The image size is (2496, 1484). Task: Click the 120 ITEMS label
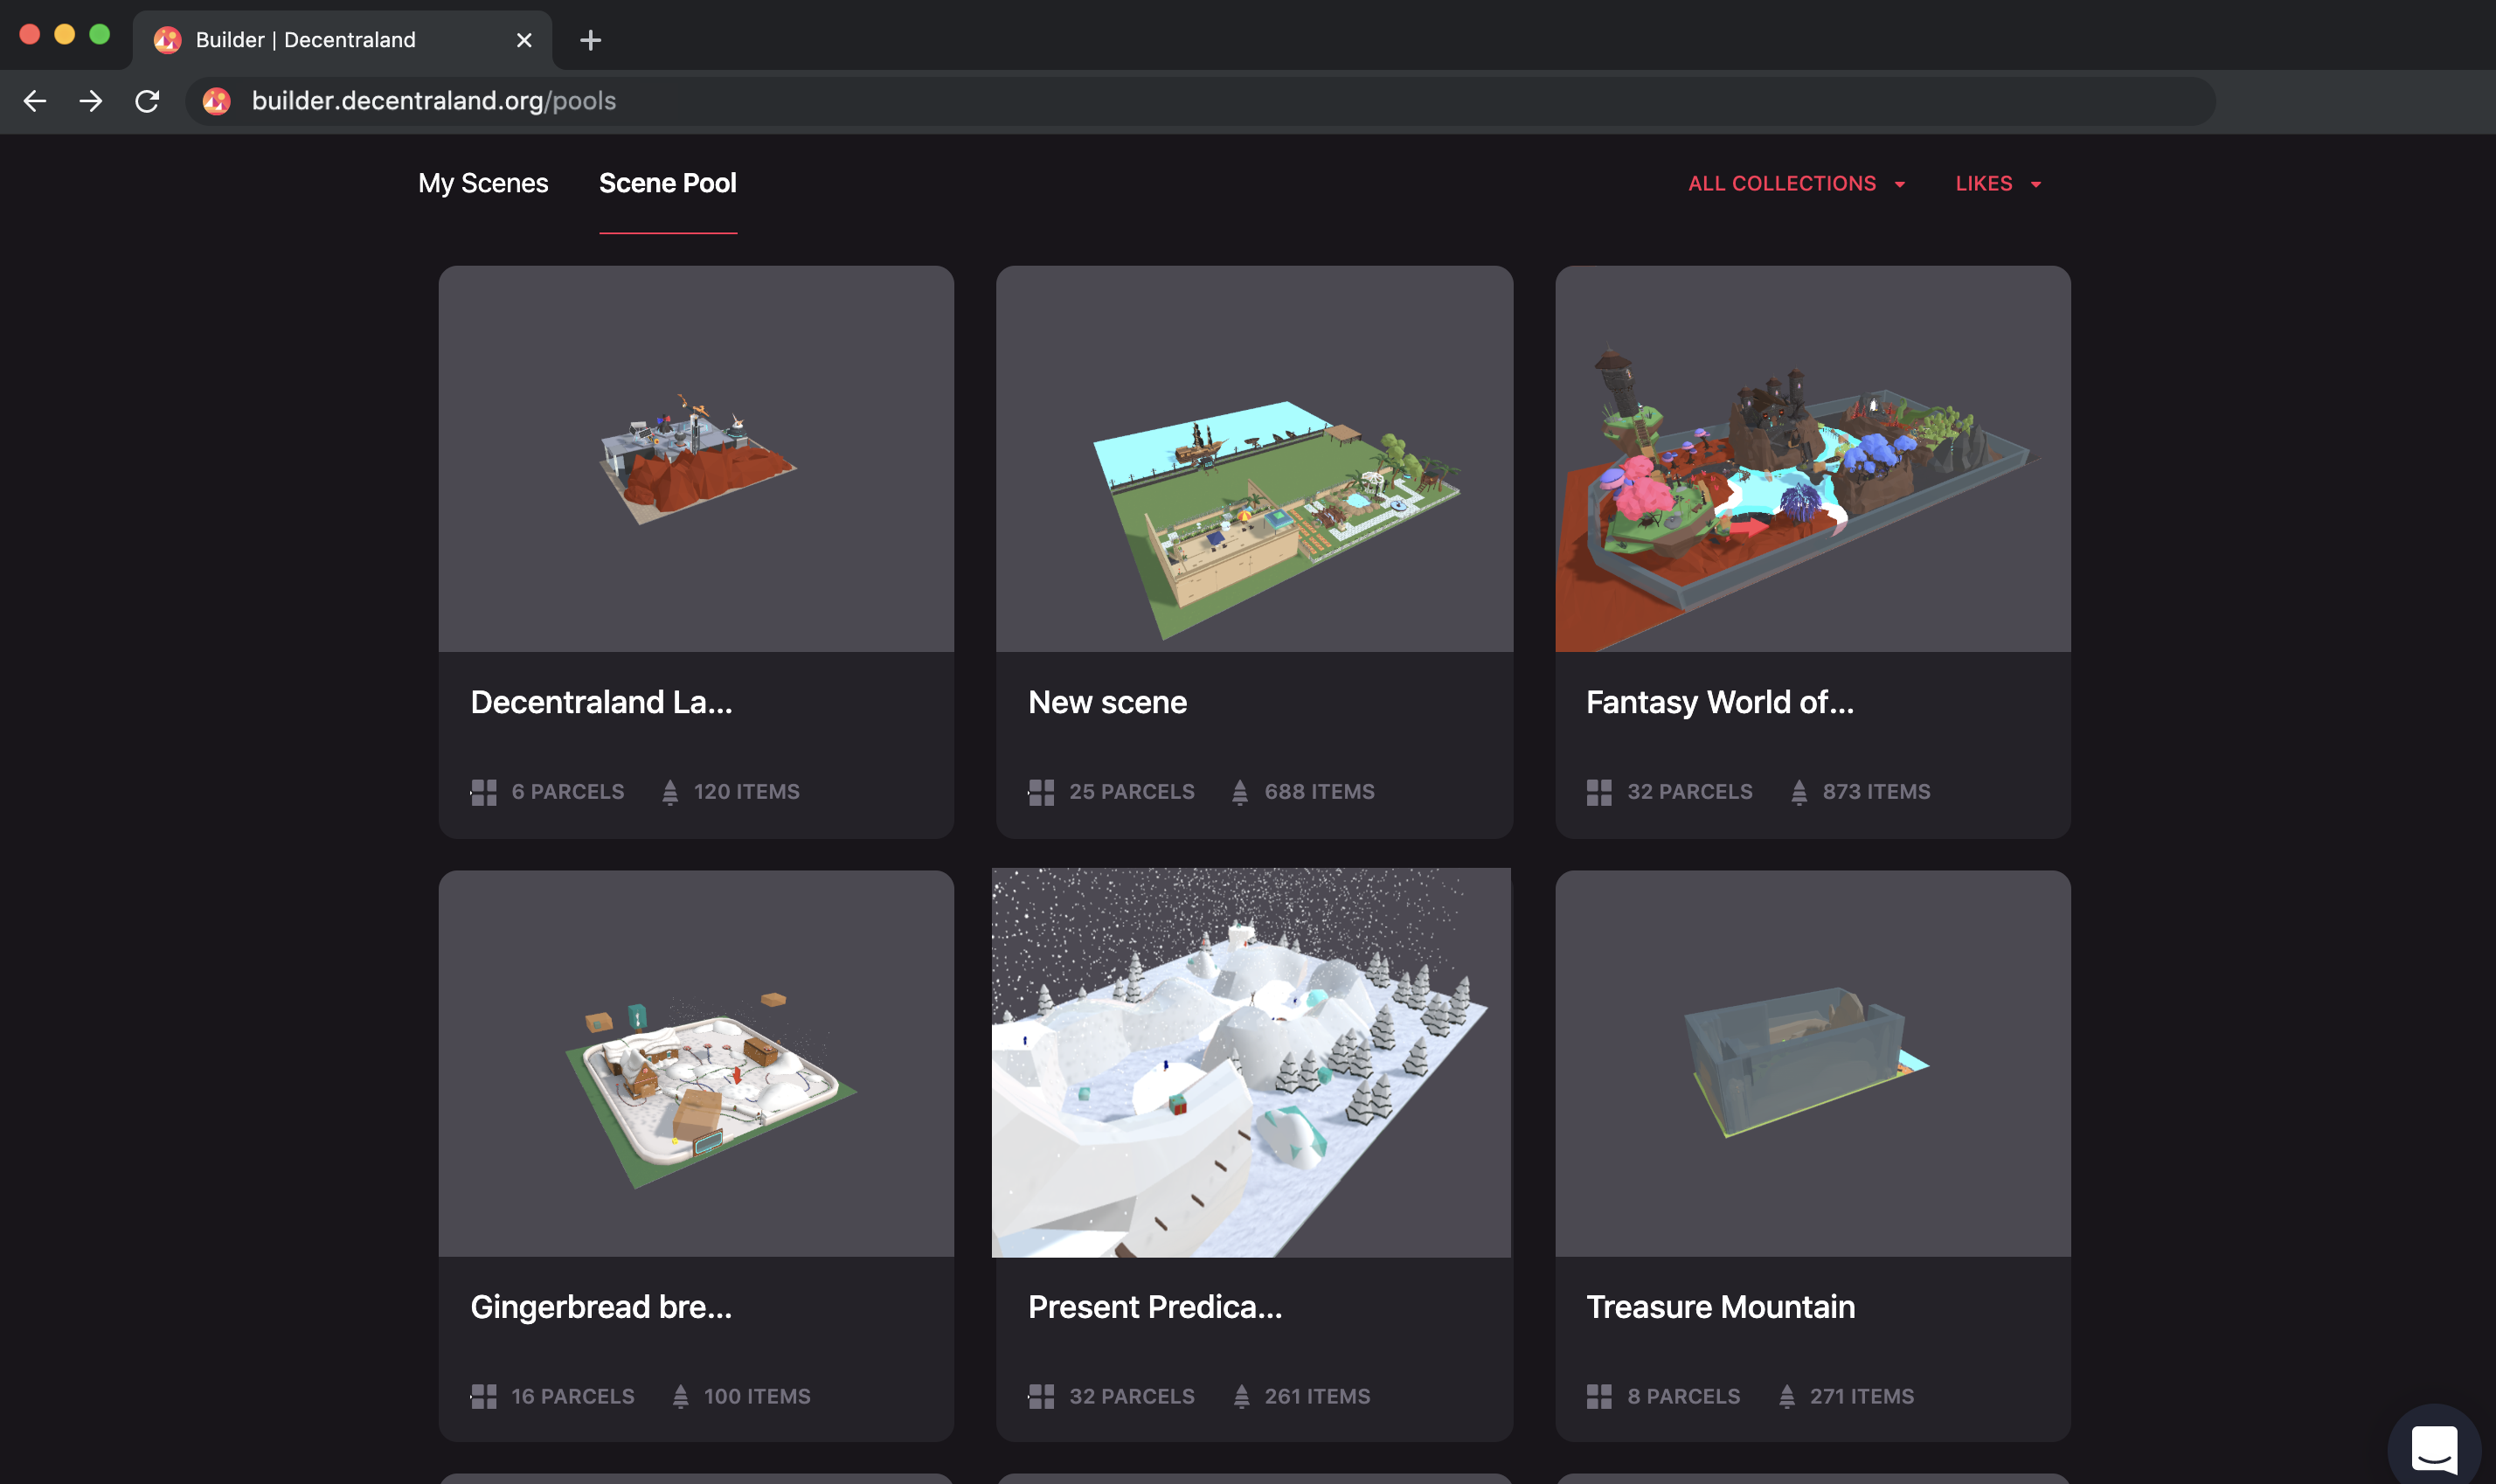(747, 792)
